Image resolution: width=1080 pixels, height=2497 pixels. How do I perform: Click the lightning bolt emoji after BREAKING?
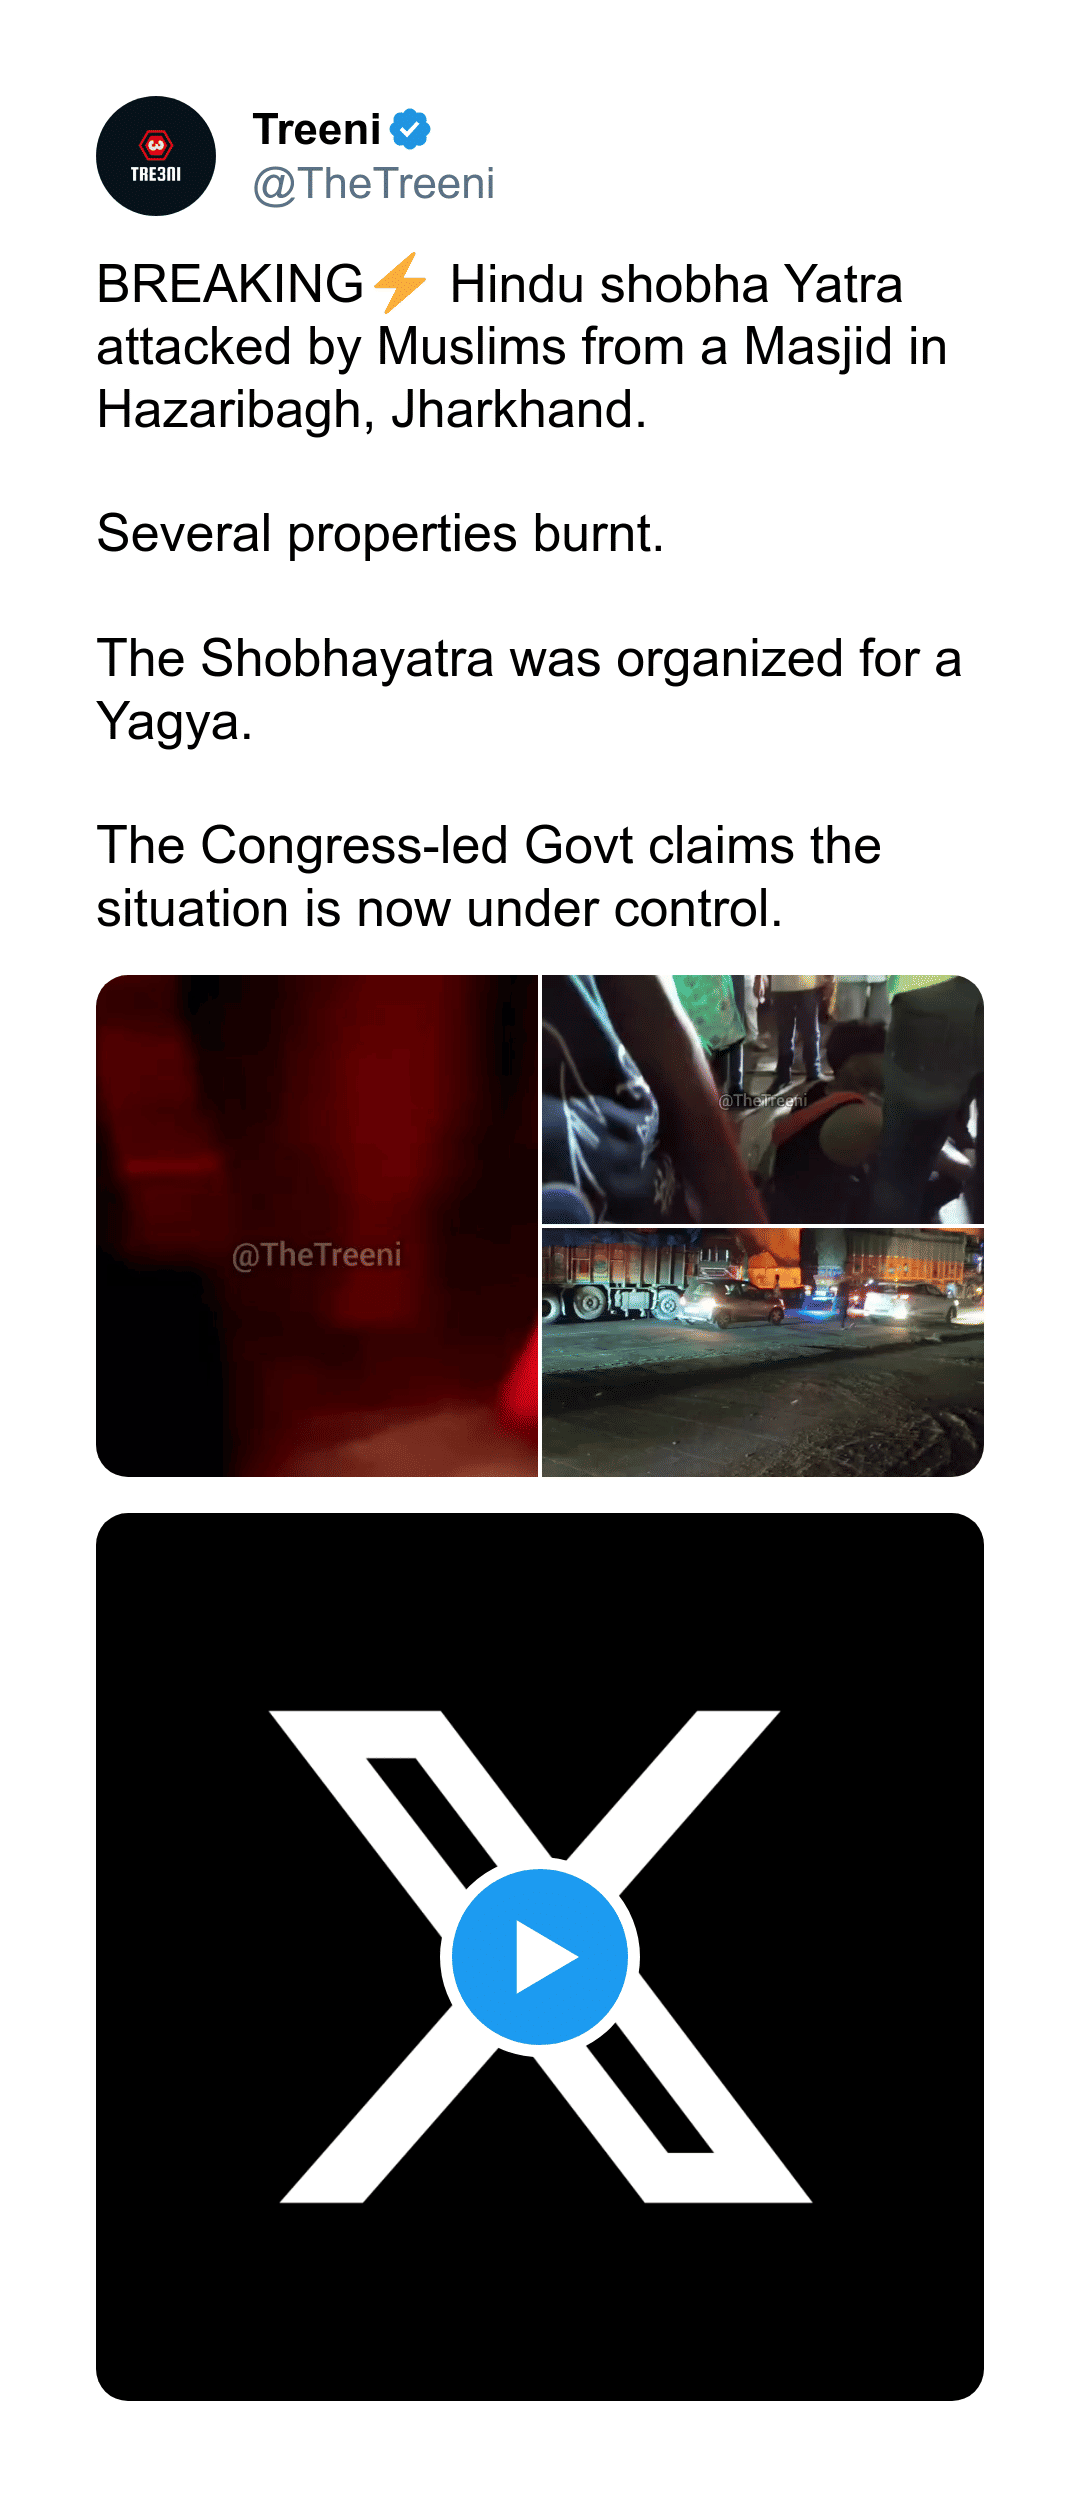[x=400, y=283]
